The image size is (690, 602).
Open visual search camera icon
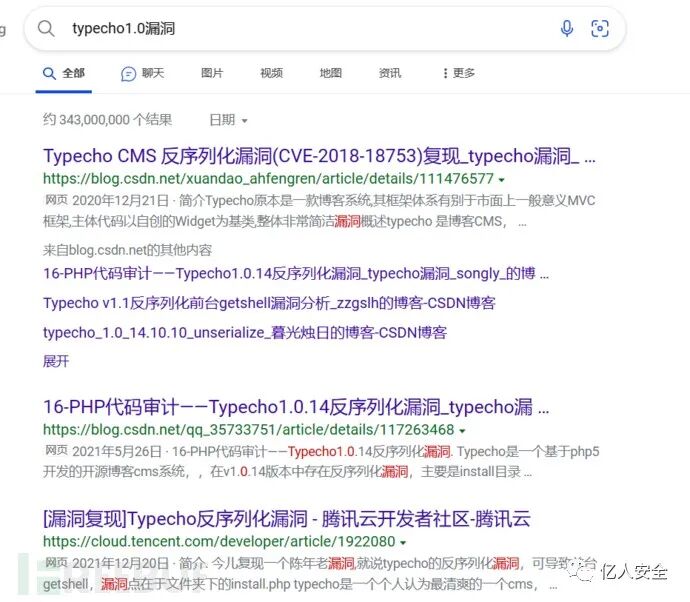pos(599,29)
